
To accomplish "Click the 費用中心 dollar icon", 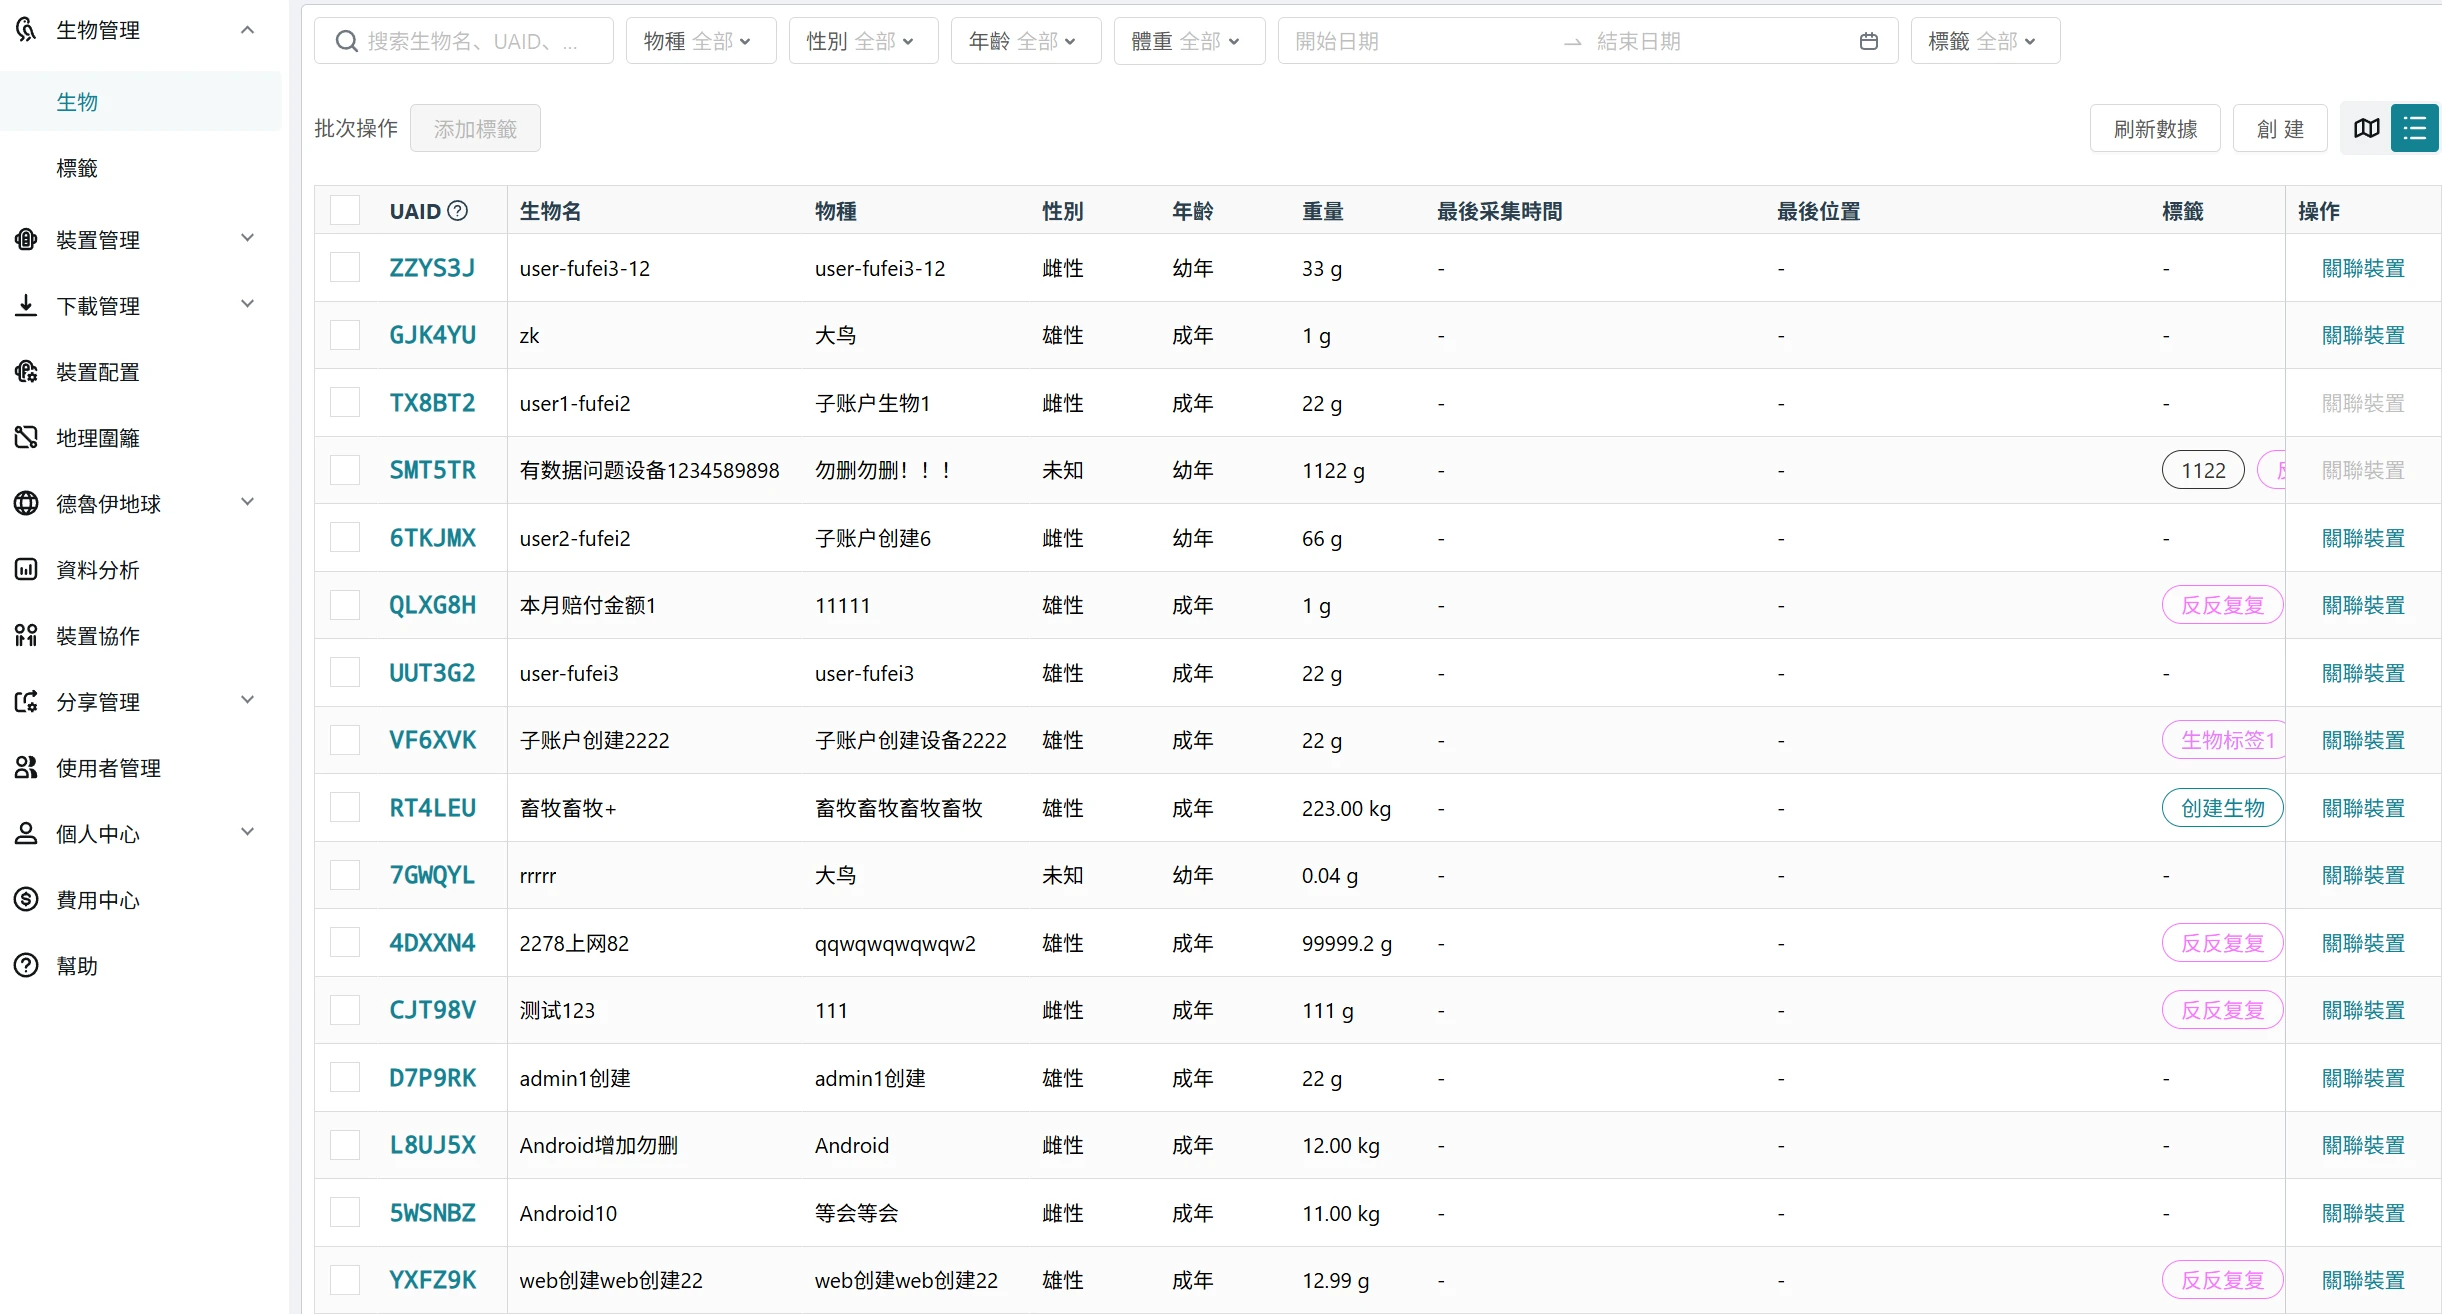I will 27,900.
